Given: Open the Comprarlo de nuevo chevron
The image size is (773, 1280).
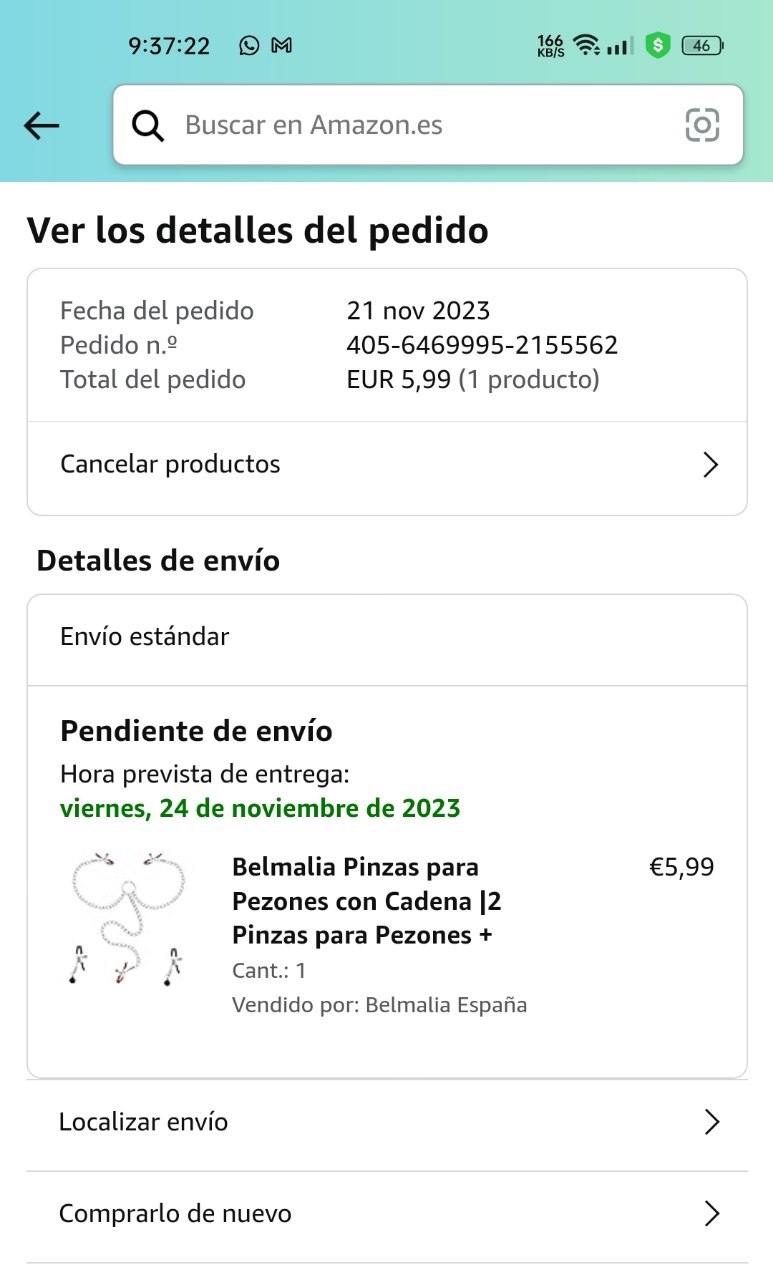Looking at the screenshot, I should [x=711, y=1214].
